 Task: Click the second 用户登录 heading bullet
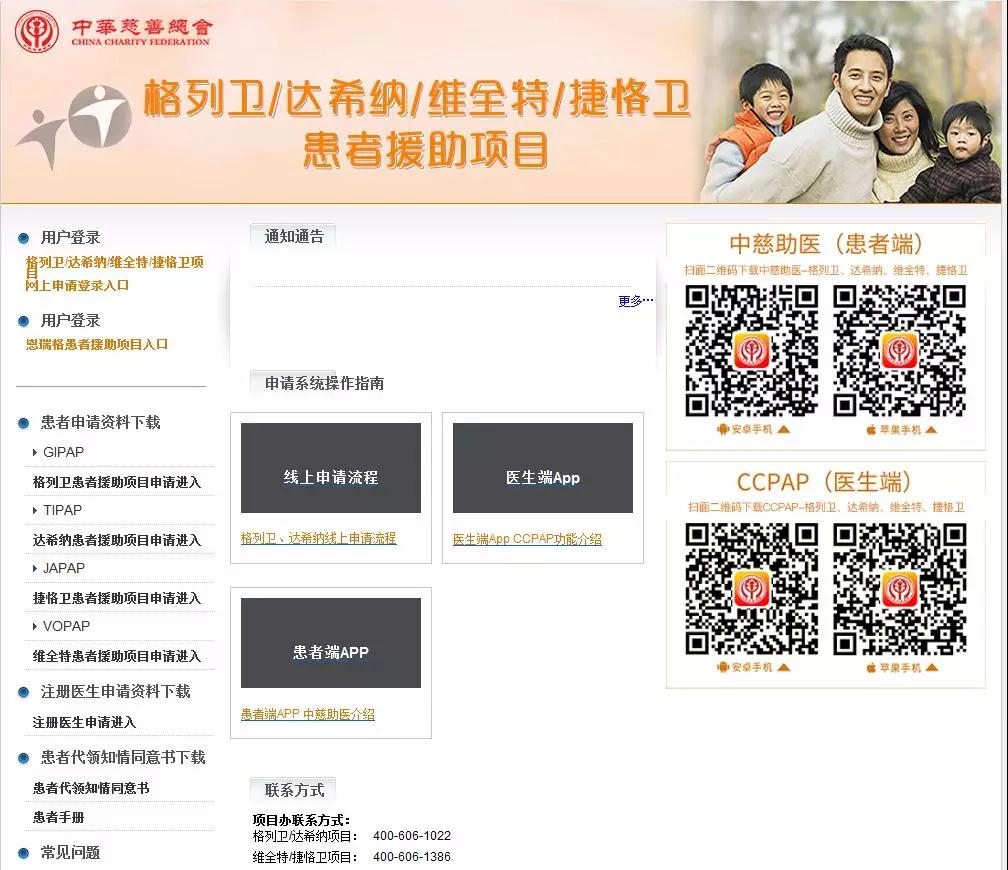(24, 321)
